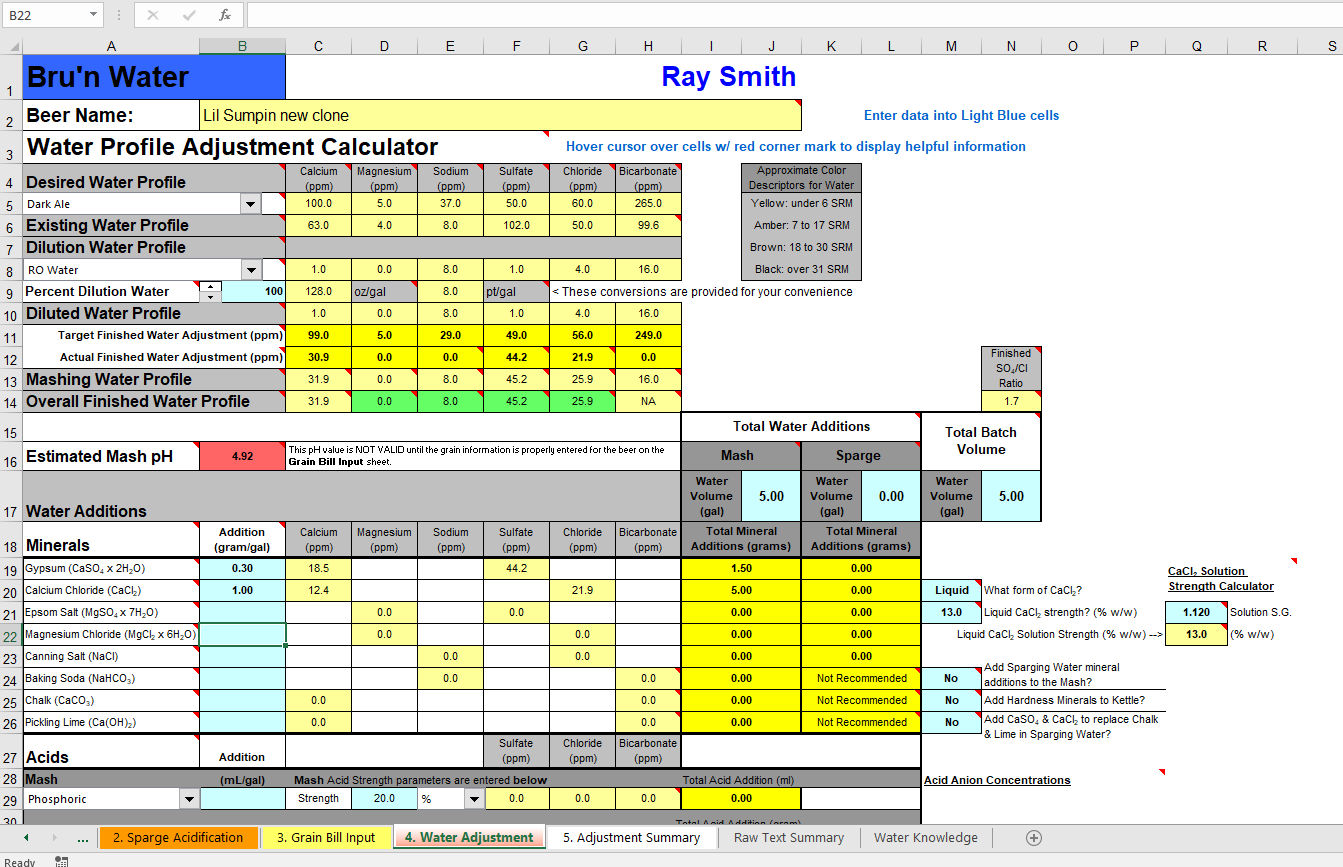Click the CaCl2 Solution Strength Calculator heading
Screen dimensions: 1343x867
[x=1221, y=579]
